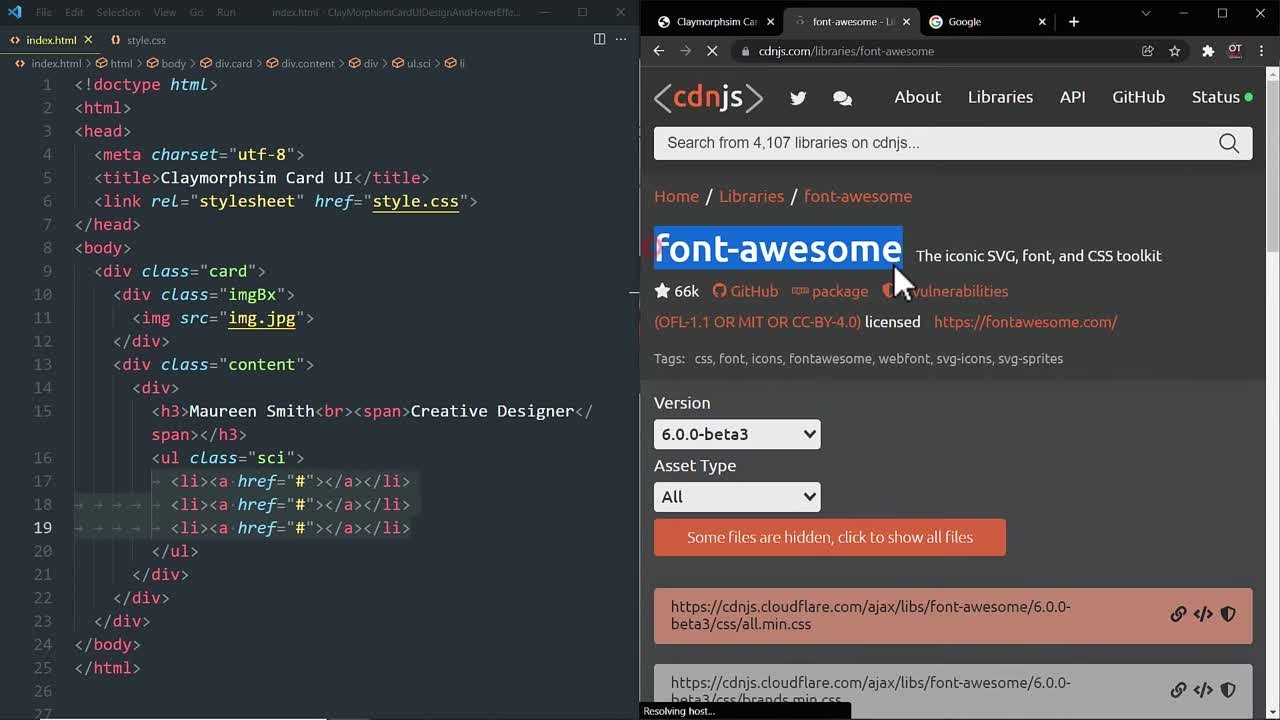
Task: Go to Libraries in breadcrumb
Action: tap(751, 196)
